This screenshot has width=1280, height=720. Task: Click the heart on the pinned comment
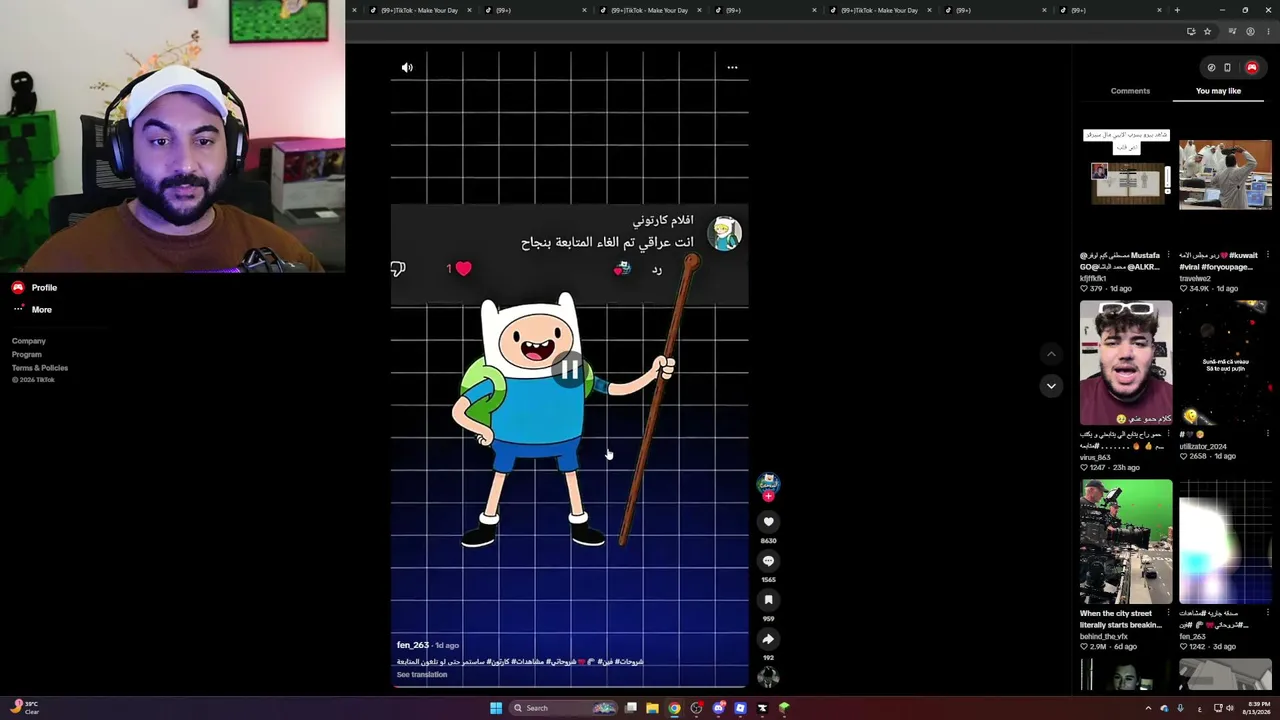[x=463, y=268]
